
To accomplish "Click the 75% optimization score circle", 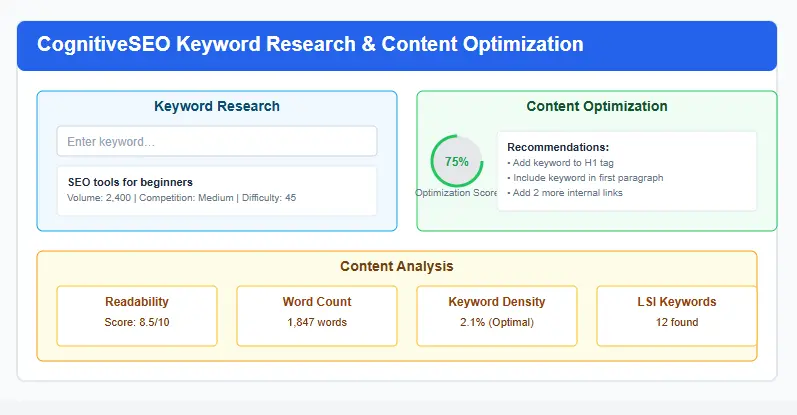I will (456, 161).
